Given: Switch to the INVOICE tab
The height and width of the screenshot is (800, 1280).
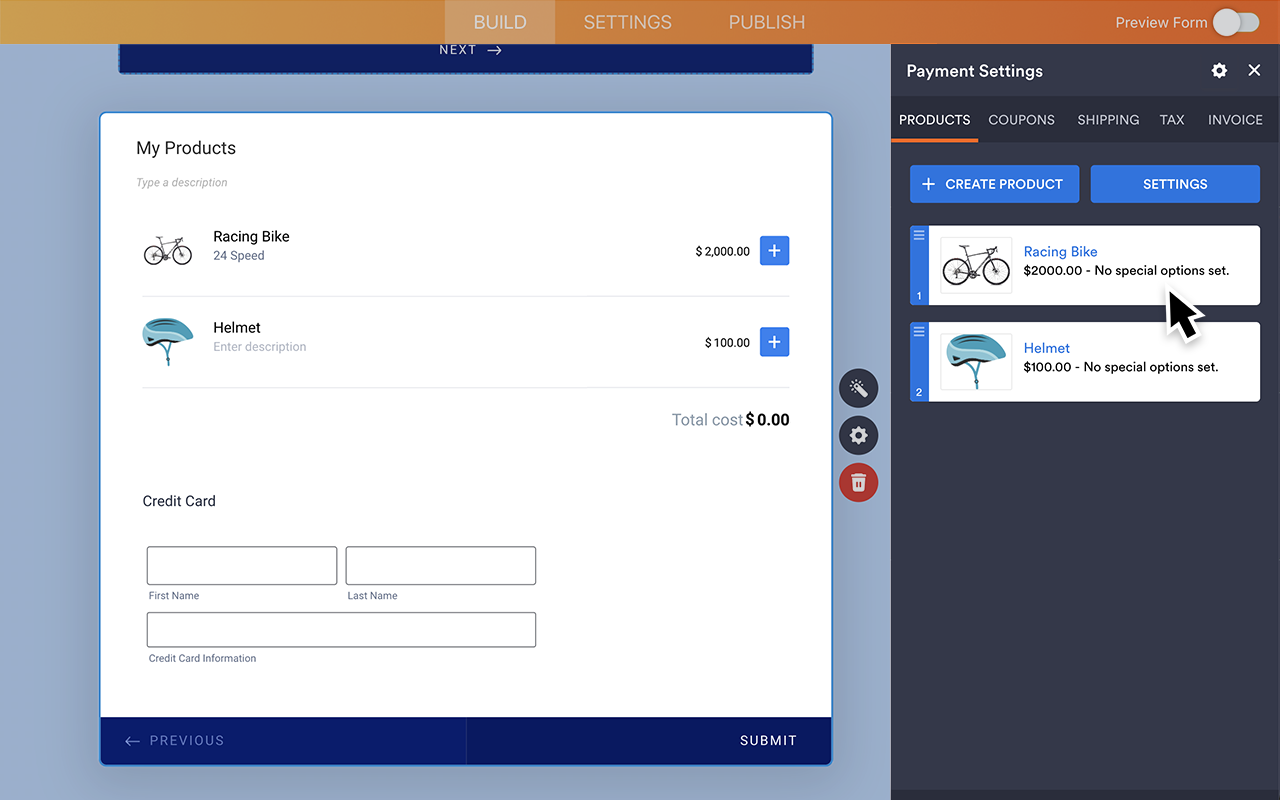Looking at the screenshot, I should 1235,120.
